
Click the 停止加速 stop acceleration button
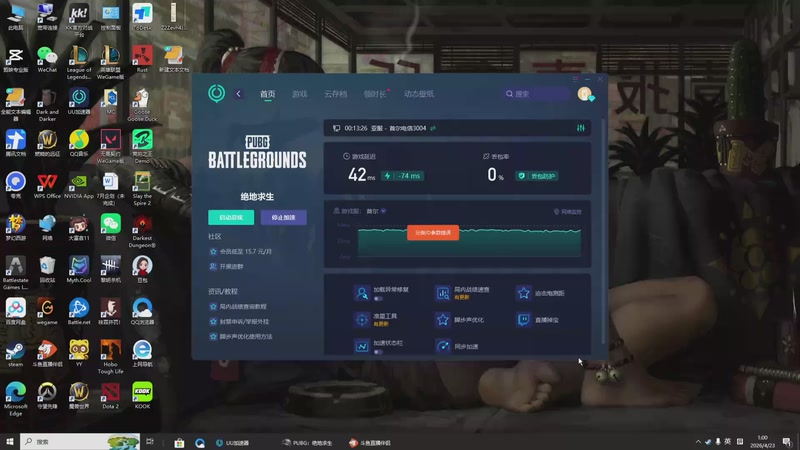[284, 217]
